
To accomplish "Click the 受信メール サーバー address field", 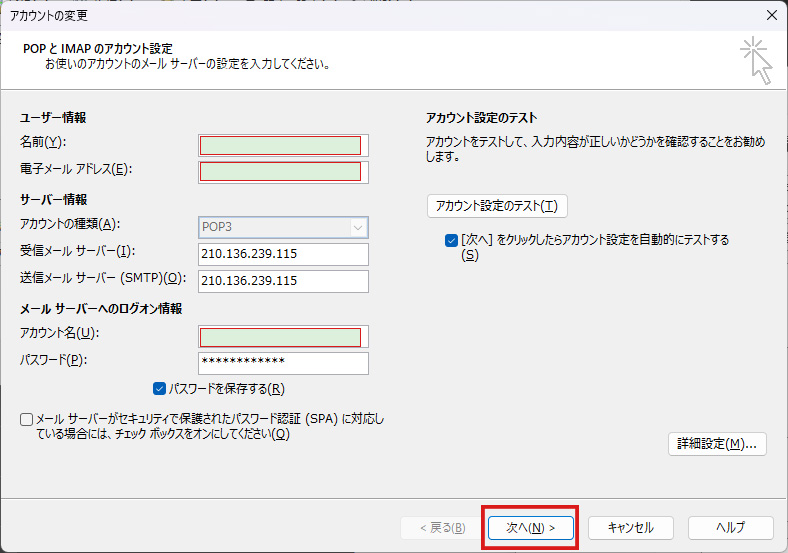I will (283, 254).
